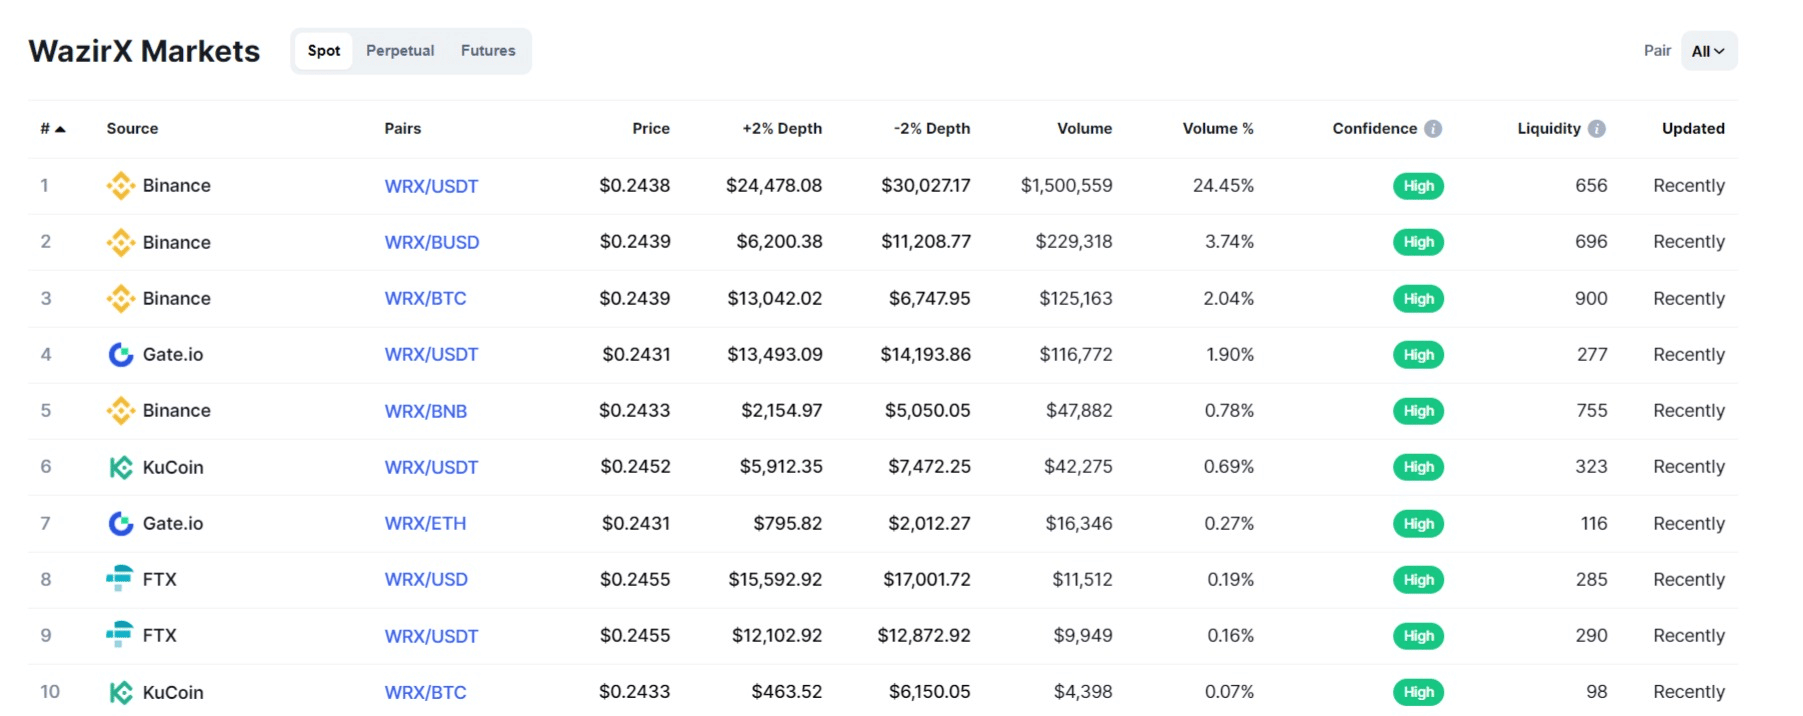The width and height of the screenshot is (1803, 716).
Task: Click the KuCoin logo in row 10
Action: click(120, 692)
